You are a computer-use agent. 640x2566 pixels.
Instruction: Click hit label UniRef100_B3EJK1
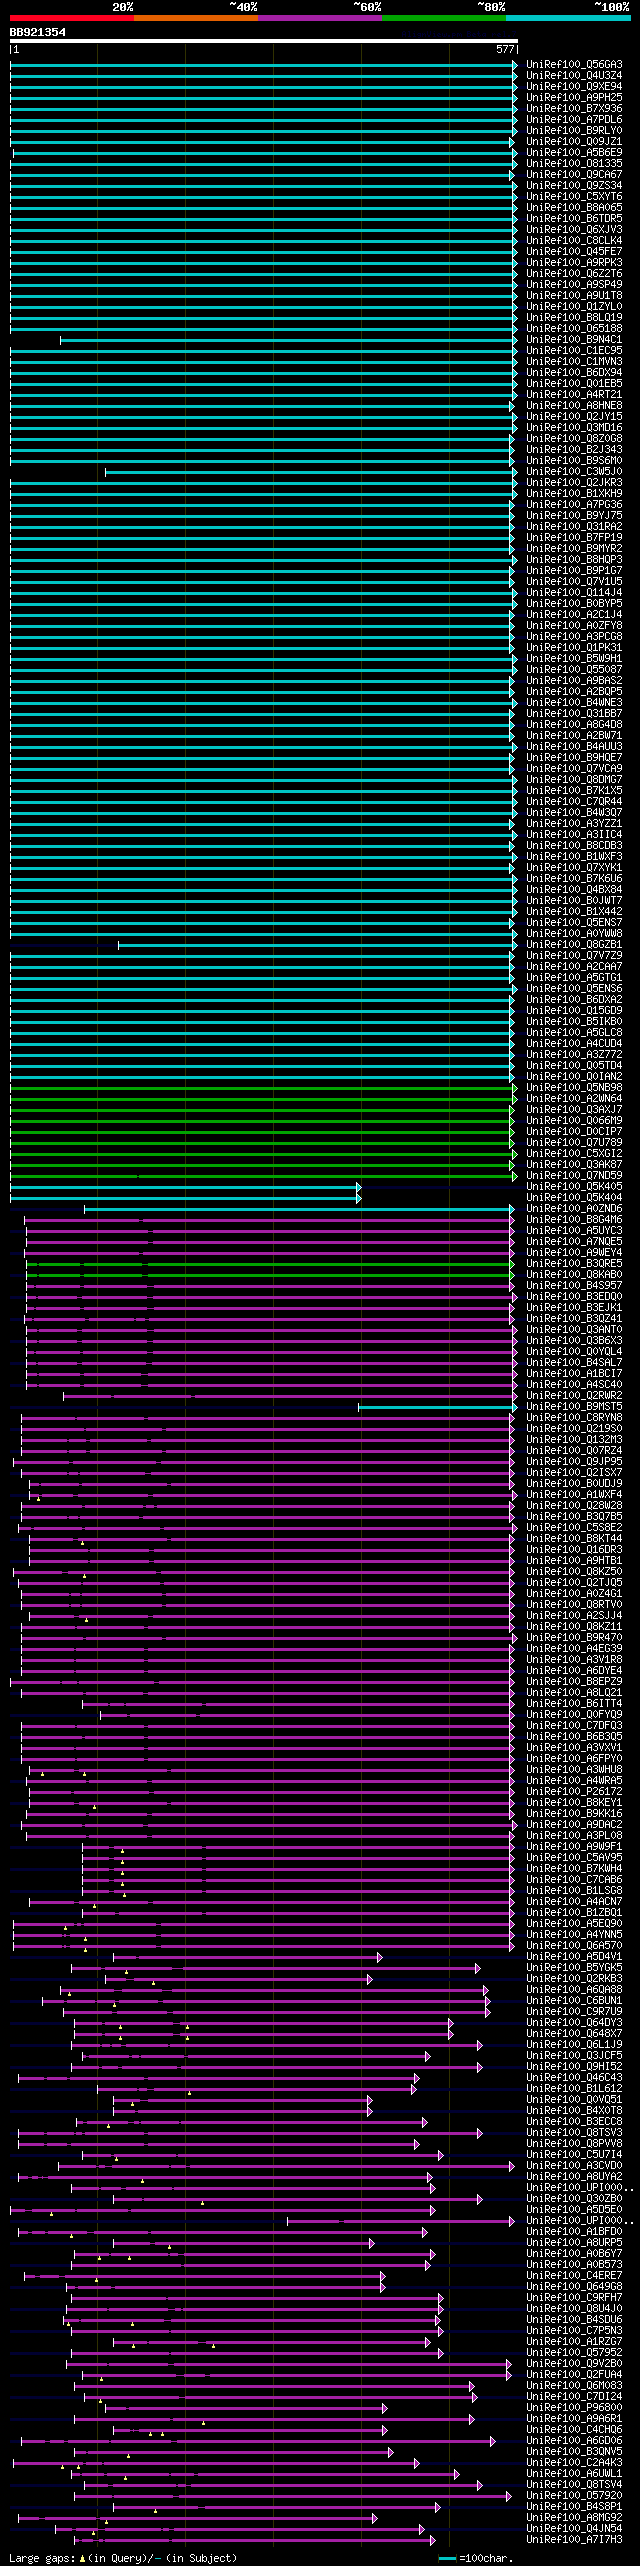coord(574,1307)
